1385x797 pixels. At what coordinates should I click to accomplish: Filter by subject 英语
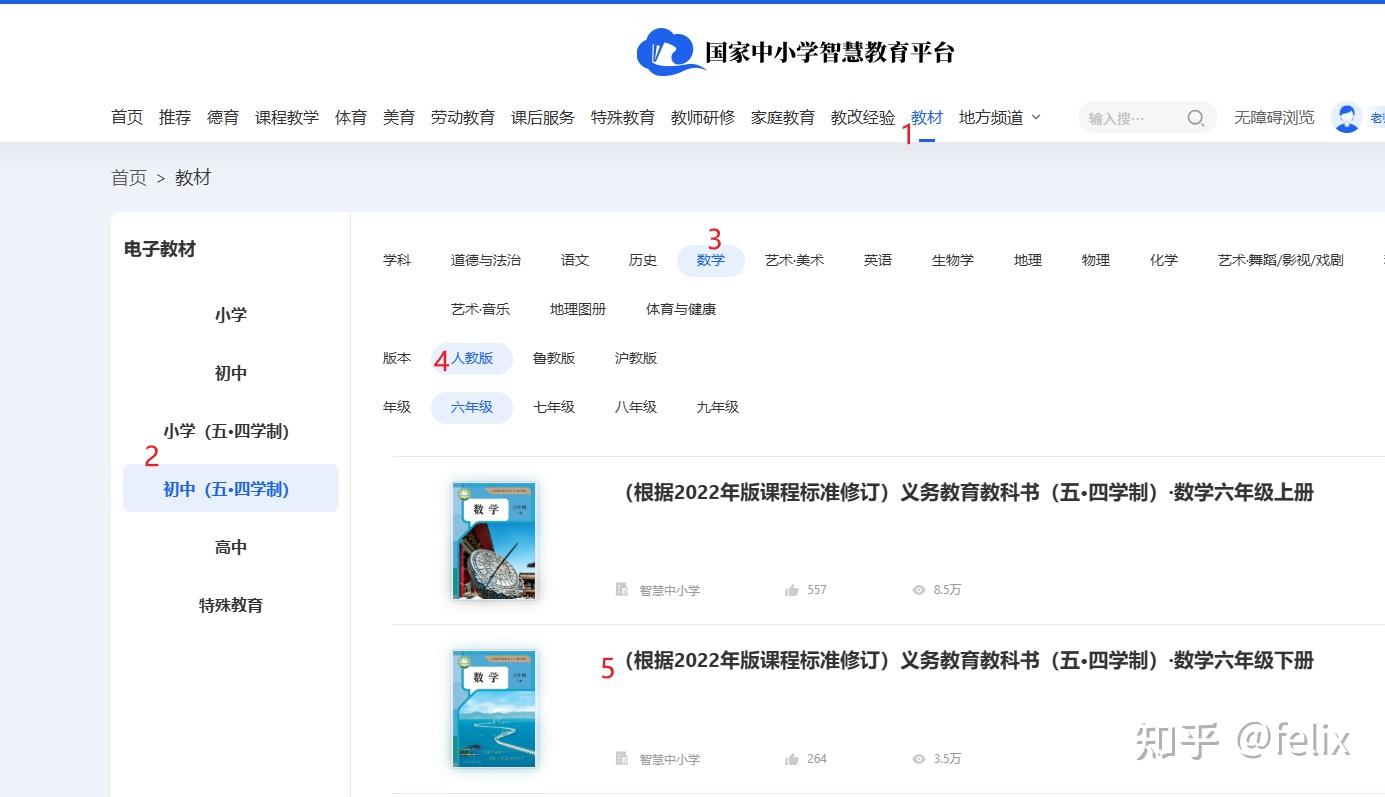tap(878, 260)
